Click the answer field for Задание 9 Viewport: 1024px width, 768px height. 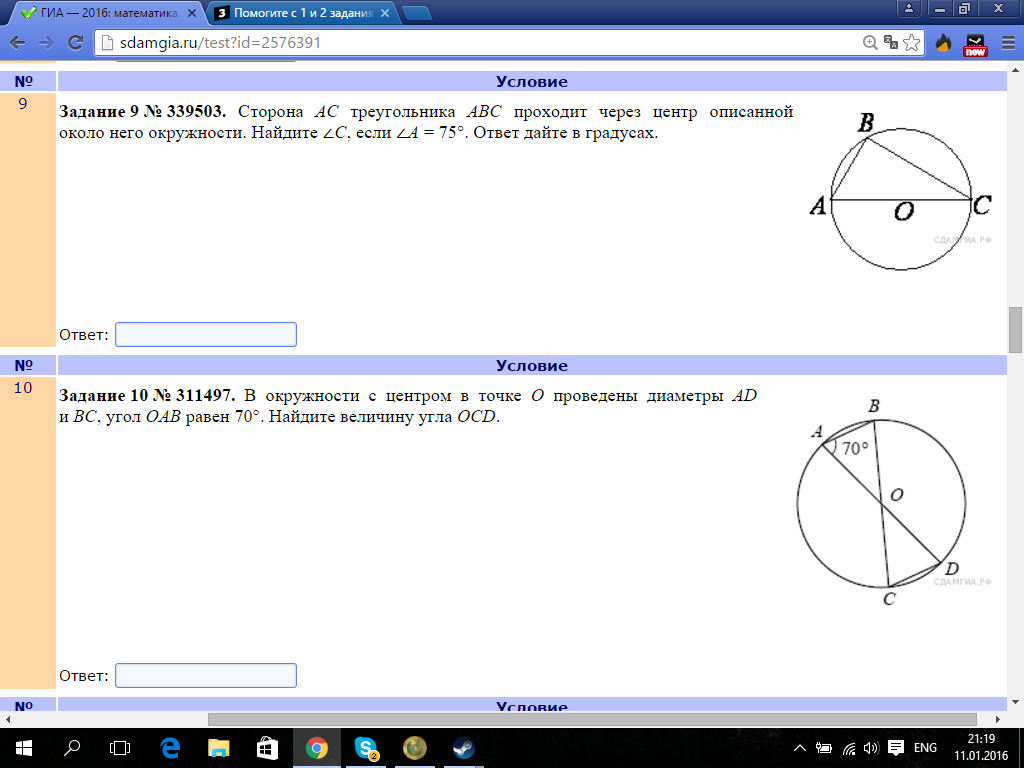pyautogui.click(x=206, y=335)
